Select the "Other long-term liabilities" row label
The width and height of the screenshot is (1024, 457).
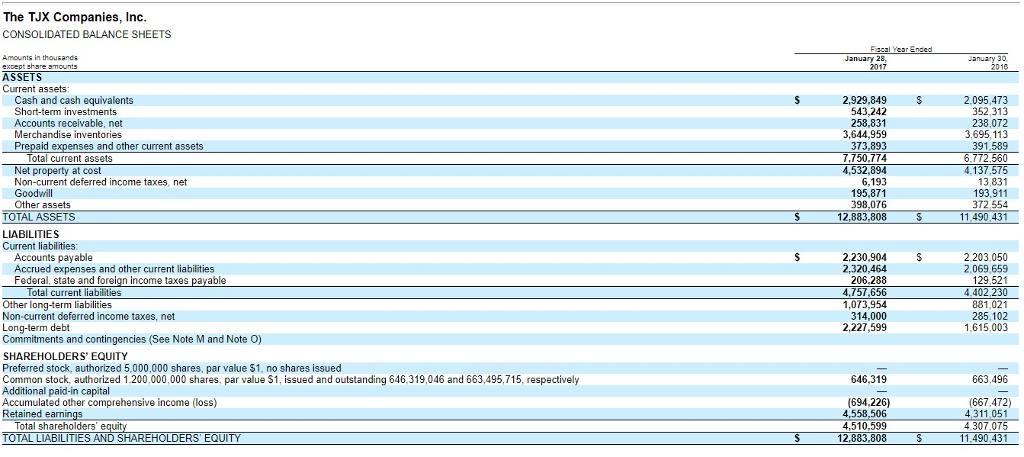tap(57, 305)
